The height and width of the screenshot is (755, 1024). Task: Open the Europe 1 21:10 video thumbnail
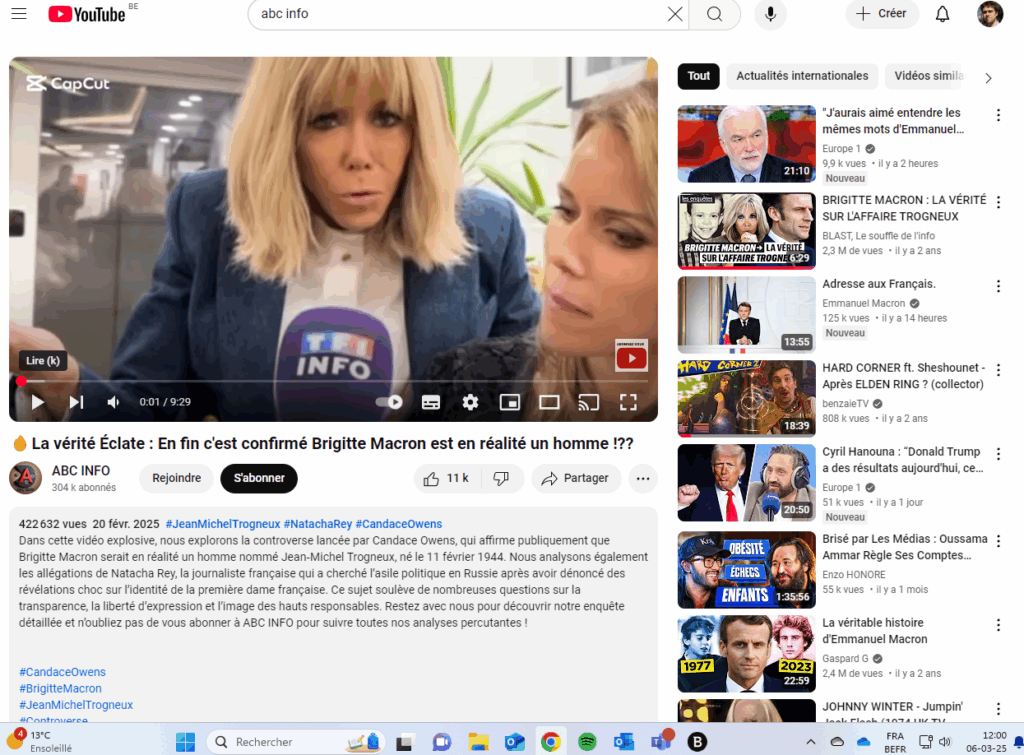746,144
